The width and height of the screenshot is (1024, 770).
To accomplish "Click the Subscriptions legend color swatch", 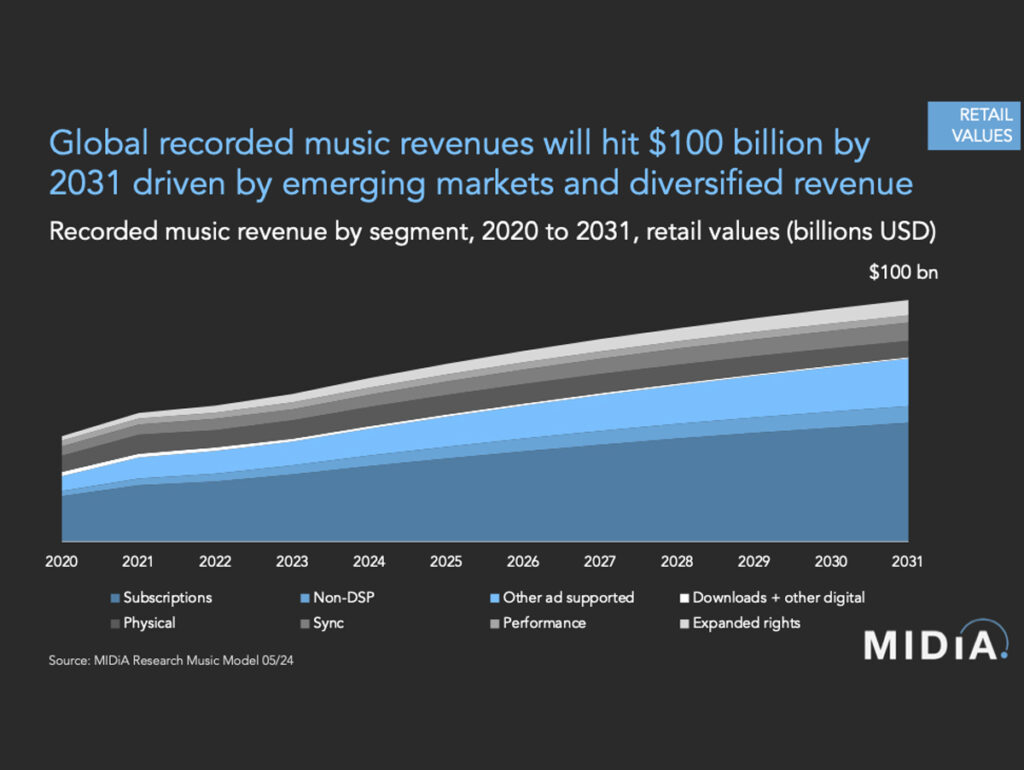I will (x=116, y=598).
